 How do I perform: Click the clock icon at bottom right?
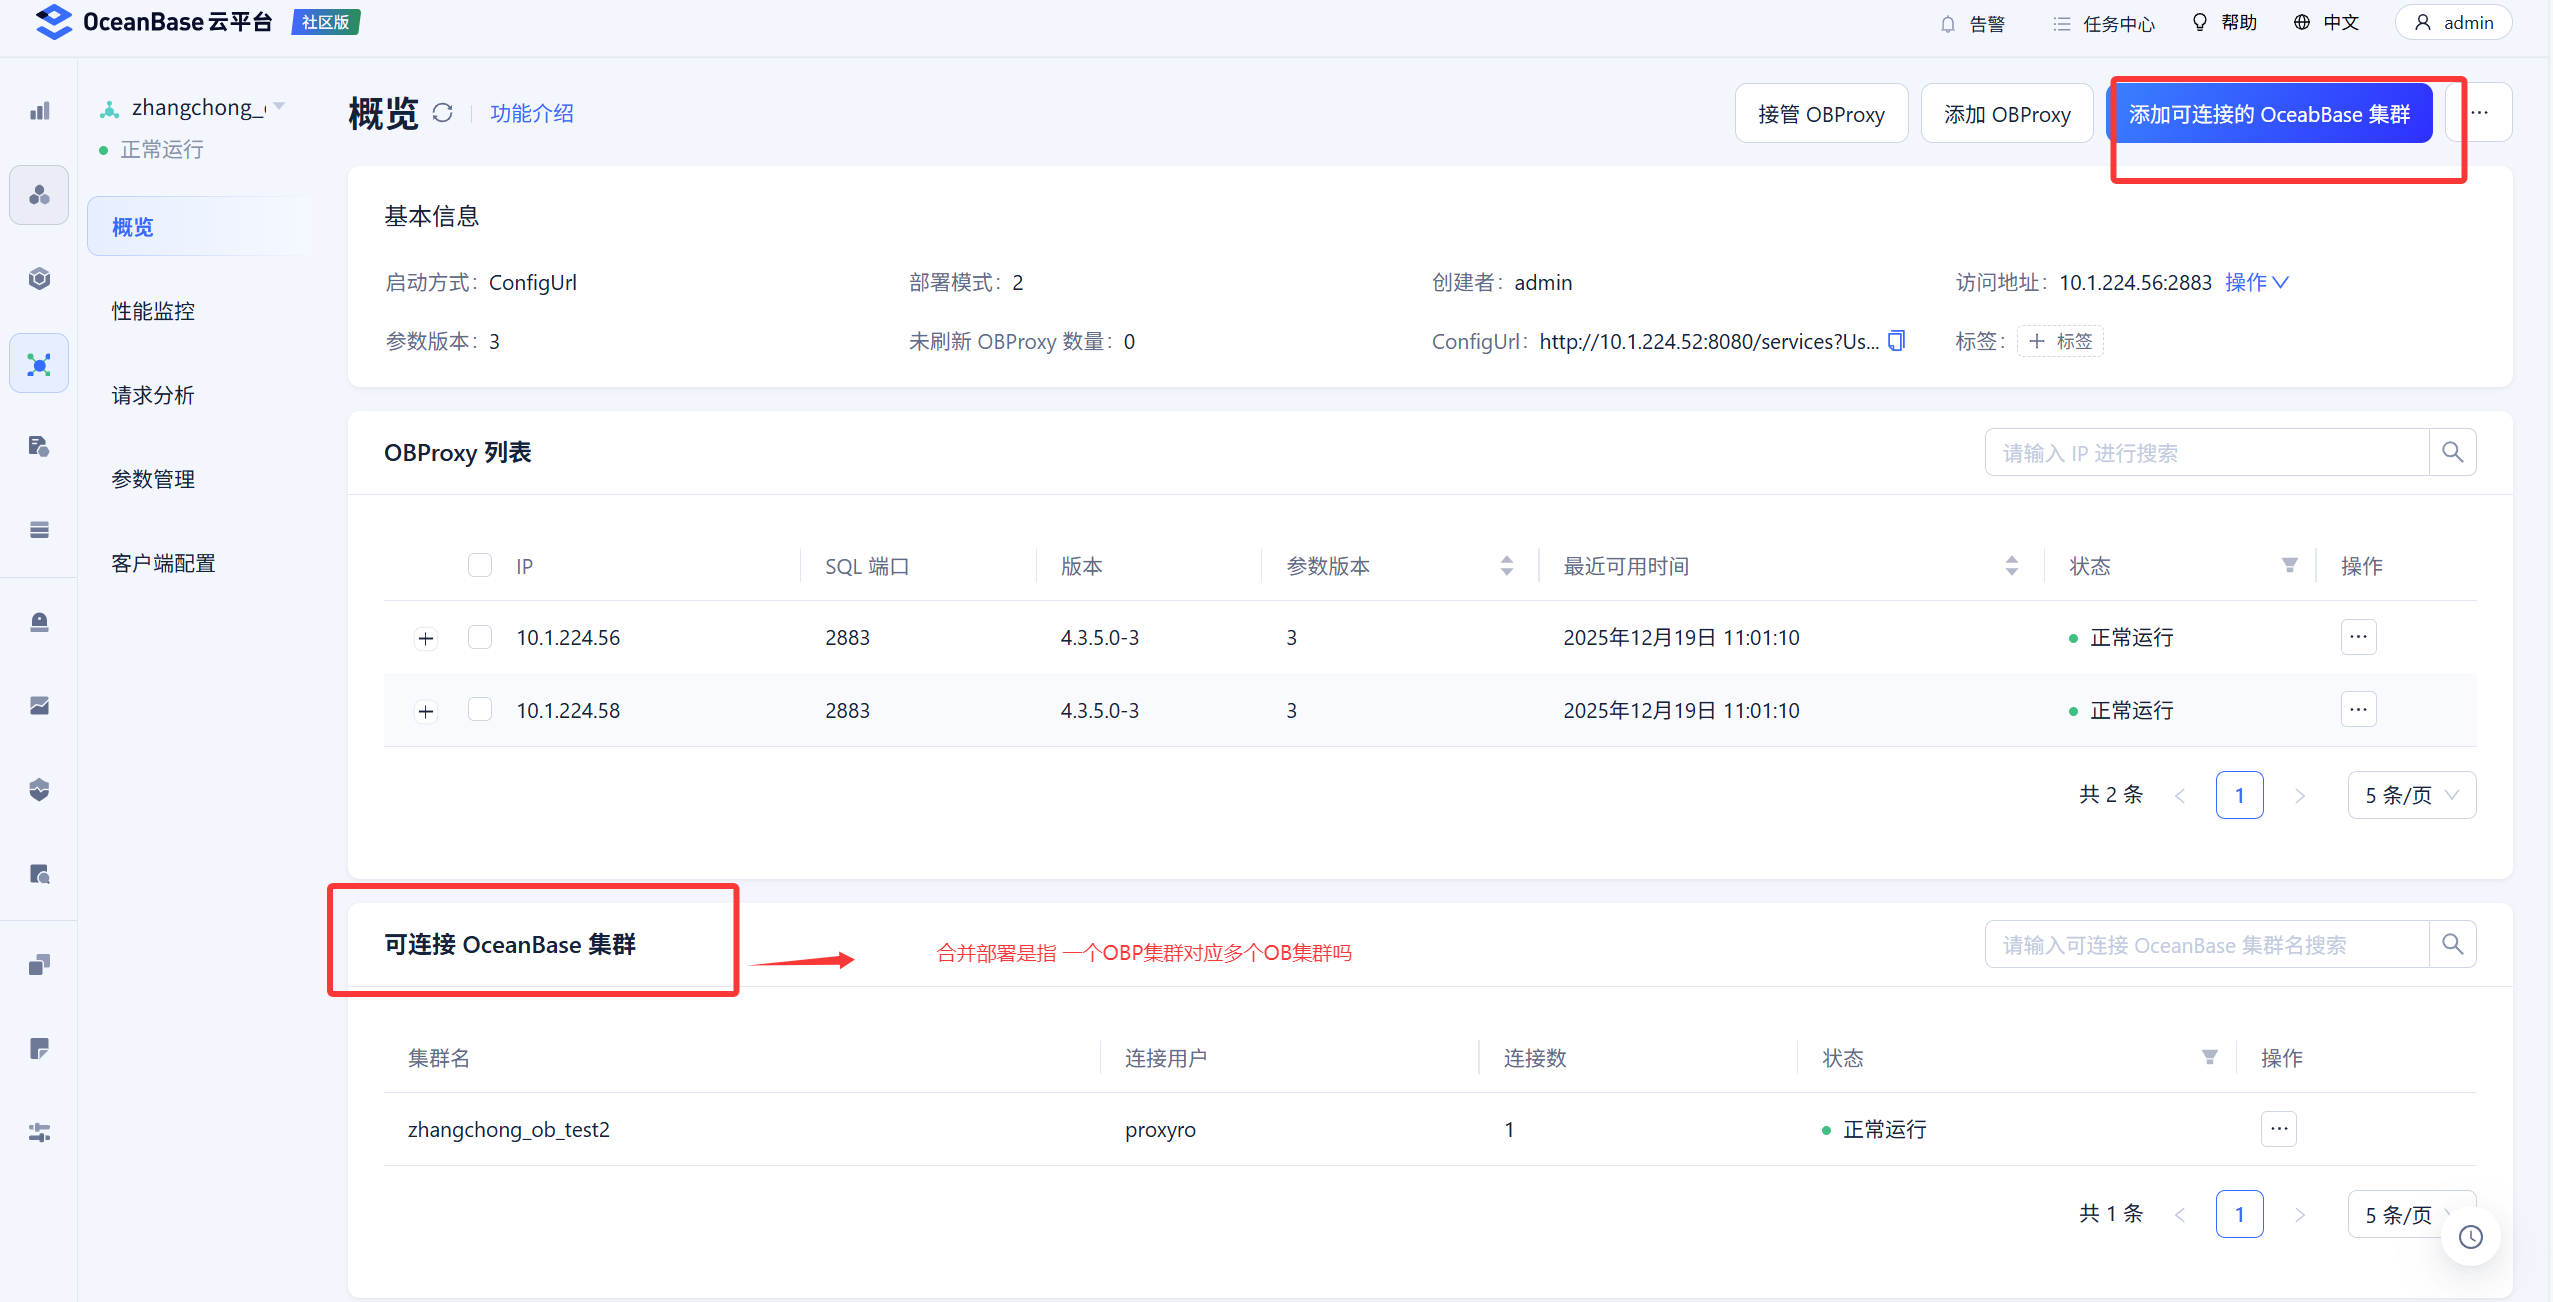tap(2470, 1237)
